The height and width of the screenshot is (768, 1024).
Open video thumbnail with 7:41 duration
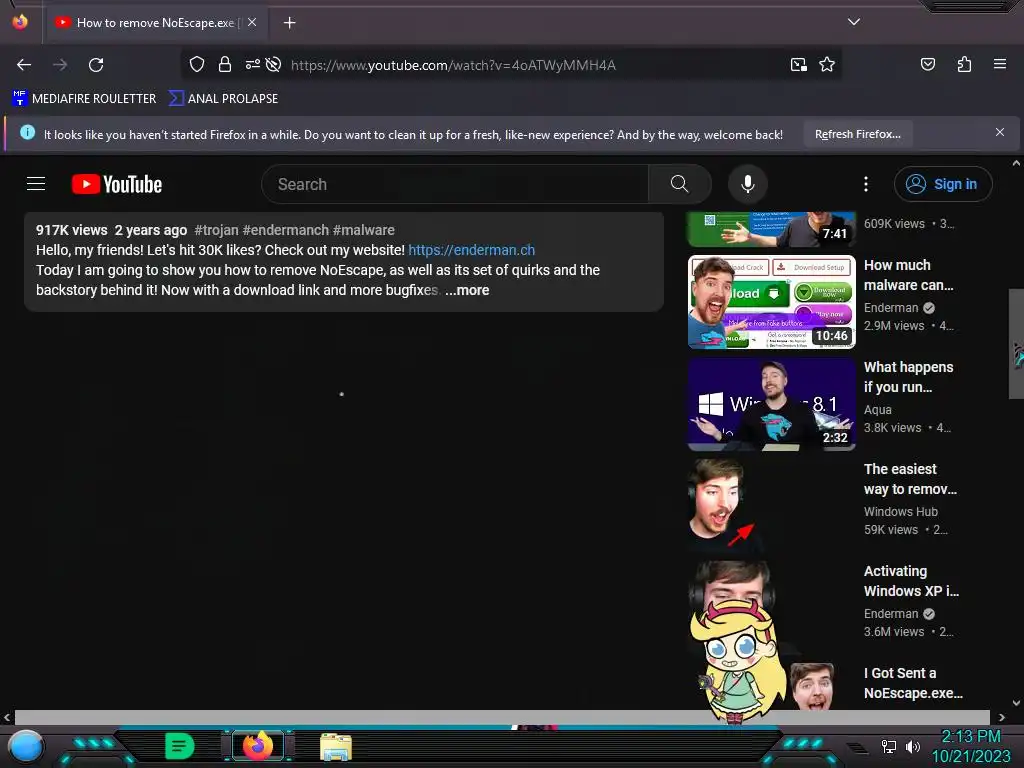point(771,229)
